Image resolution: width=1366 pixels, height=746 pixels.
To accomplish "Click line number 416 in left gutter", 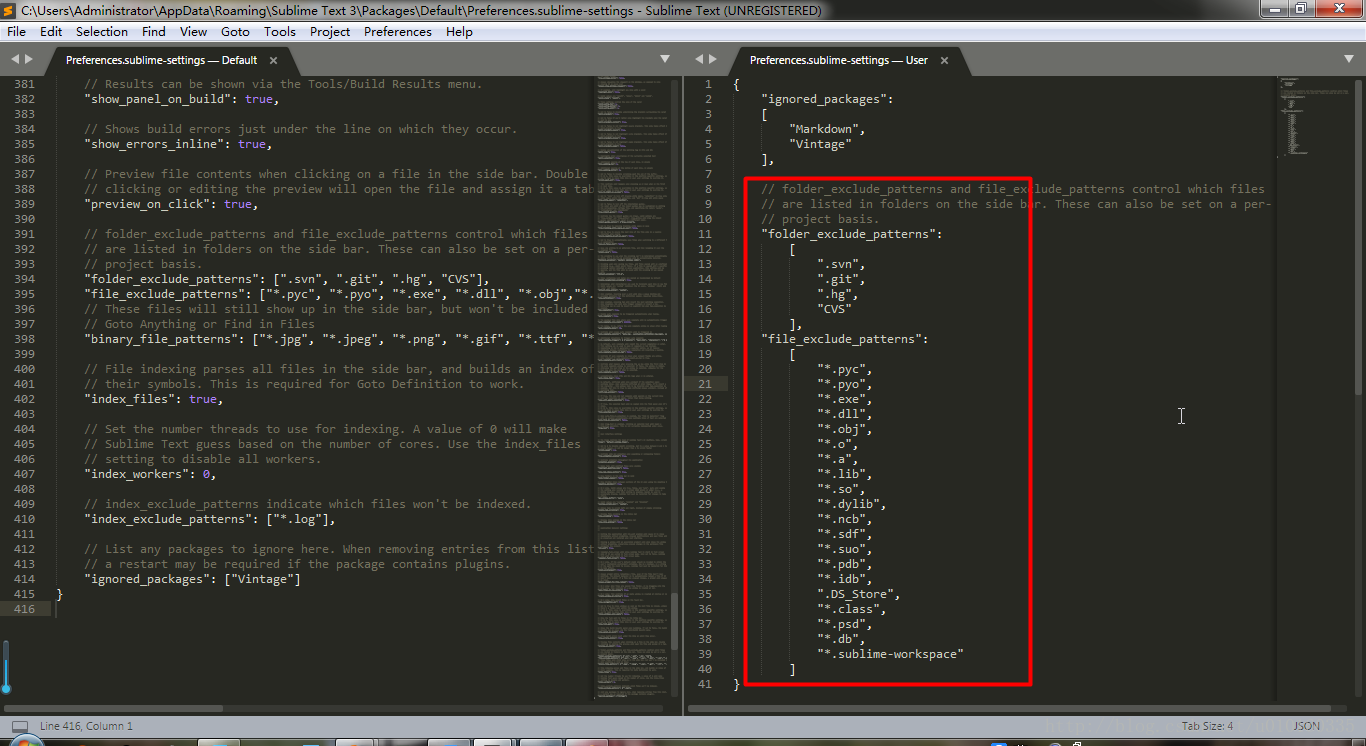I will click(x=24, y=609).
